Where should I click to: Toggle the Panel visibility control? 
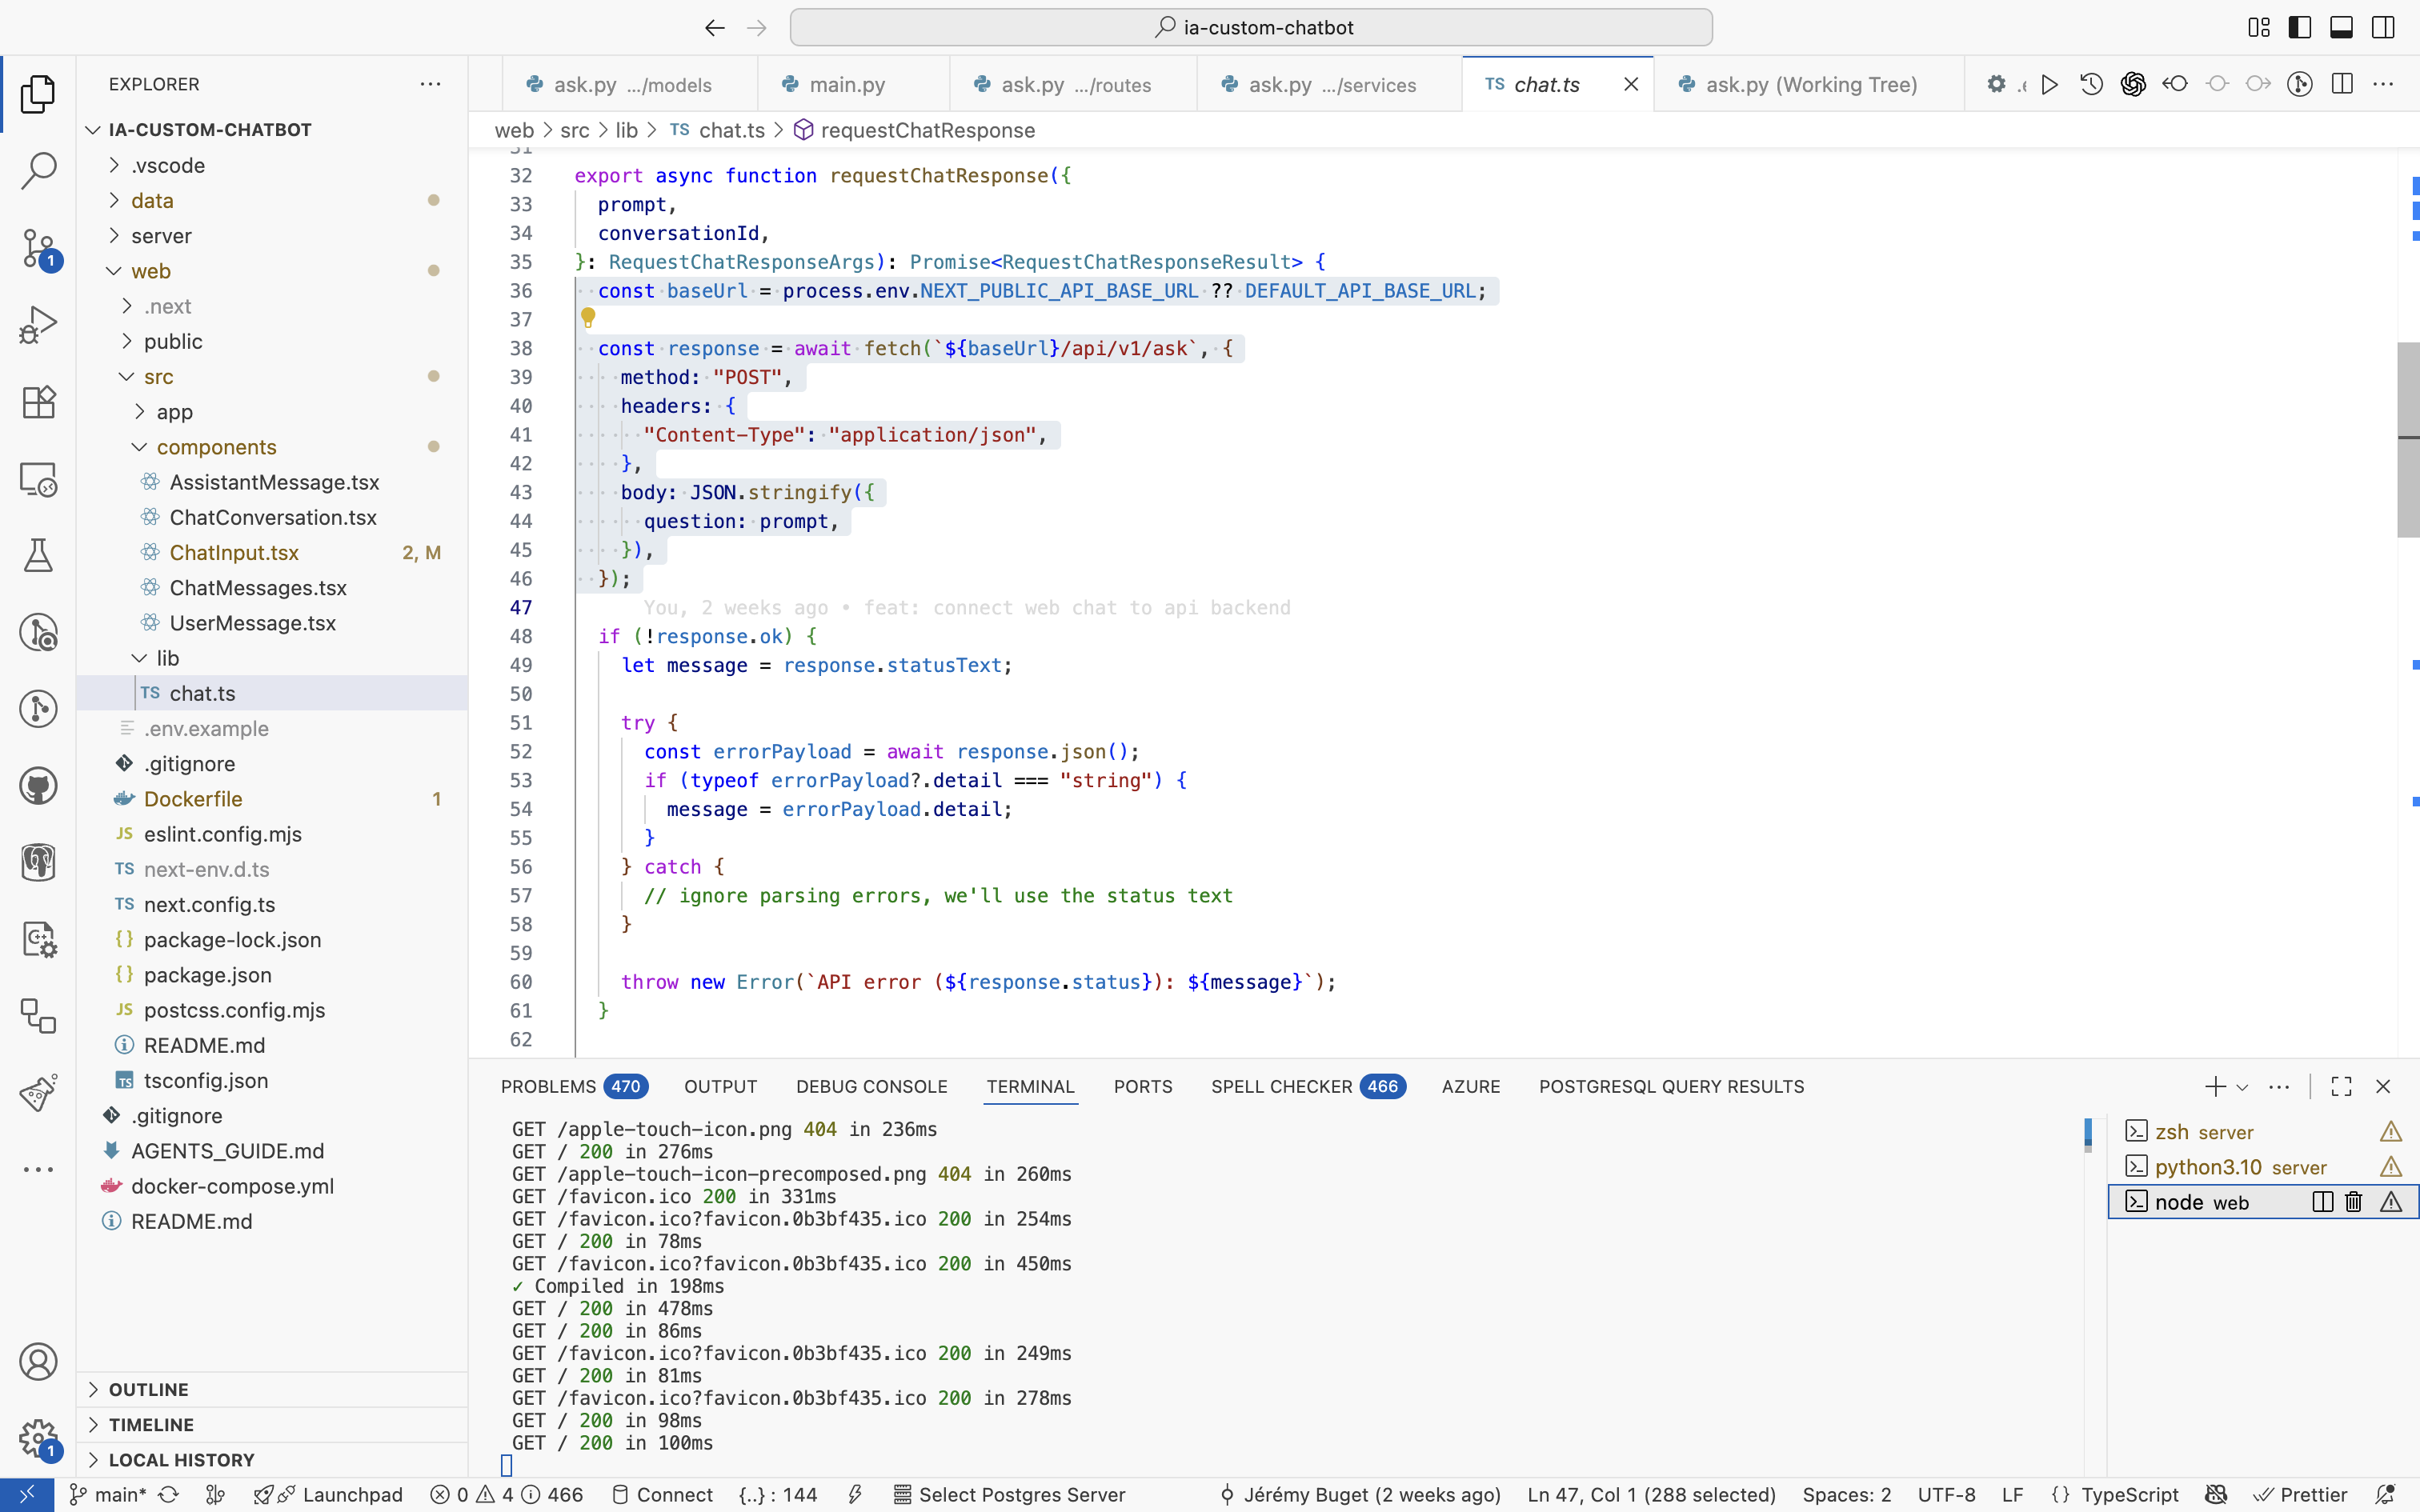(x=2341, y=27)
